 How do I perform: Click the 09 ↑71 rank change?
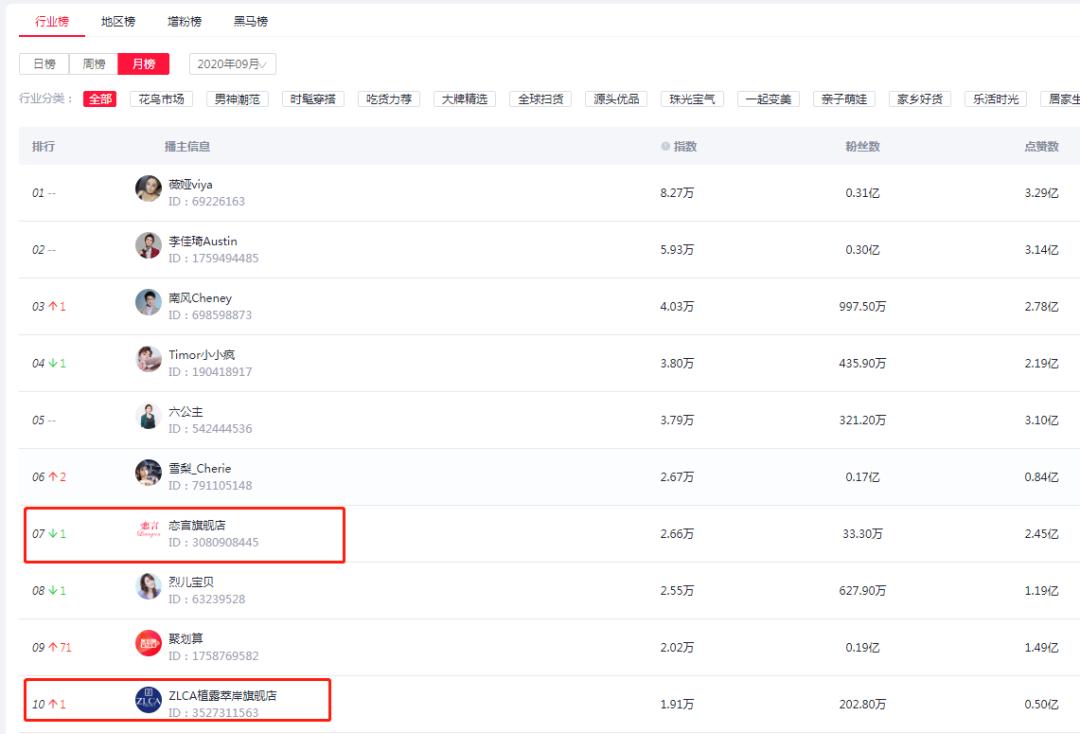click(52, 647)
